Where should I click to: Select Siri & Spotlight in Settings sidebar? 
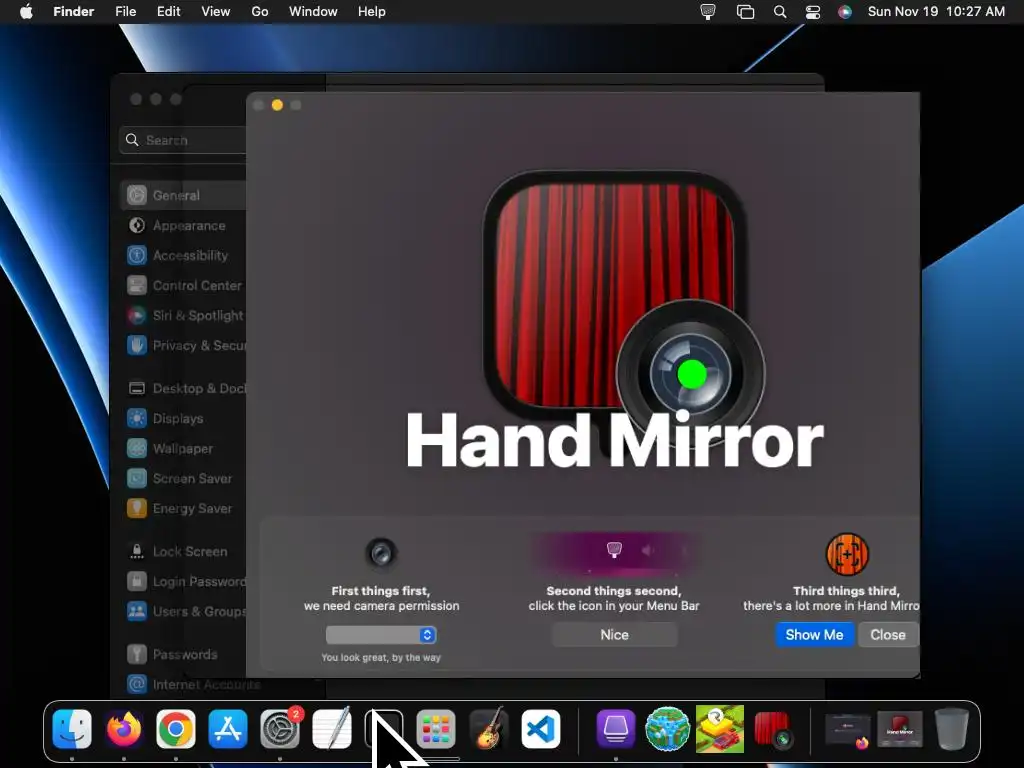coord(184,315)
